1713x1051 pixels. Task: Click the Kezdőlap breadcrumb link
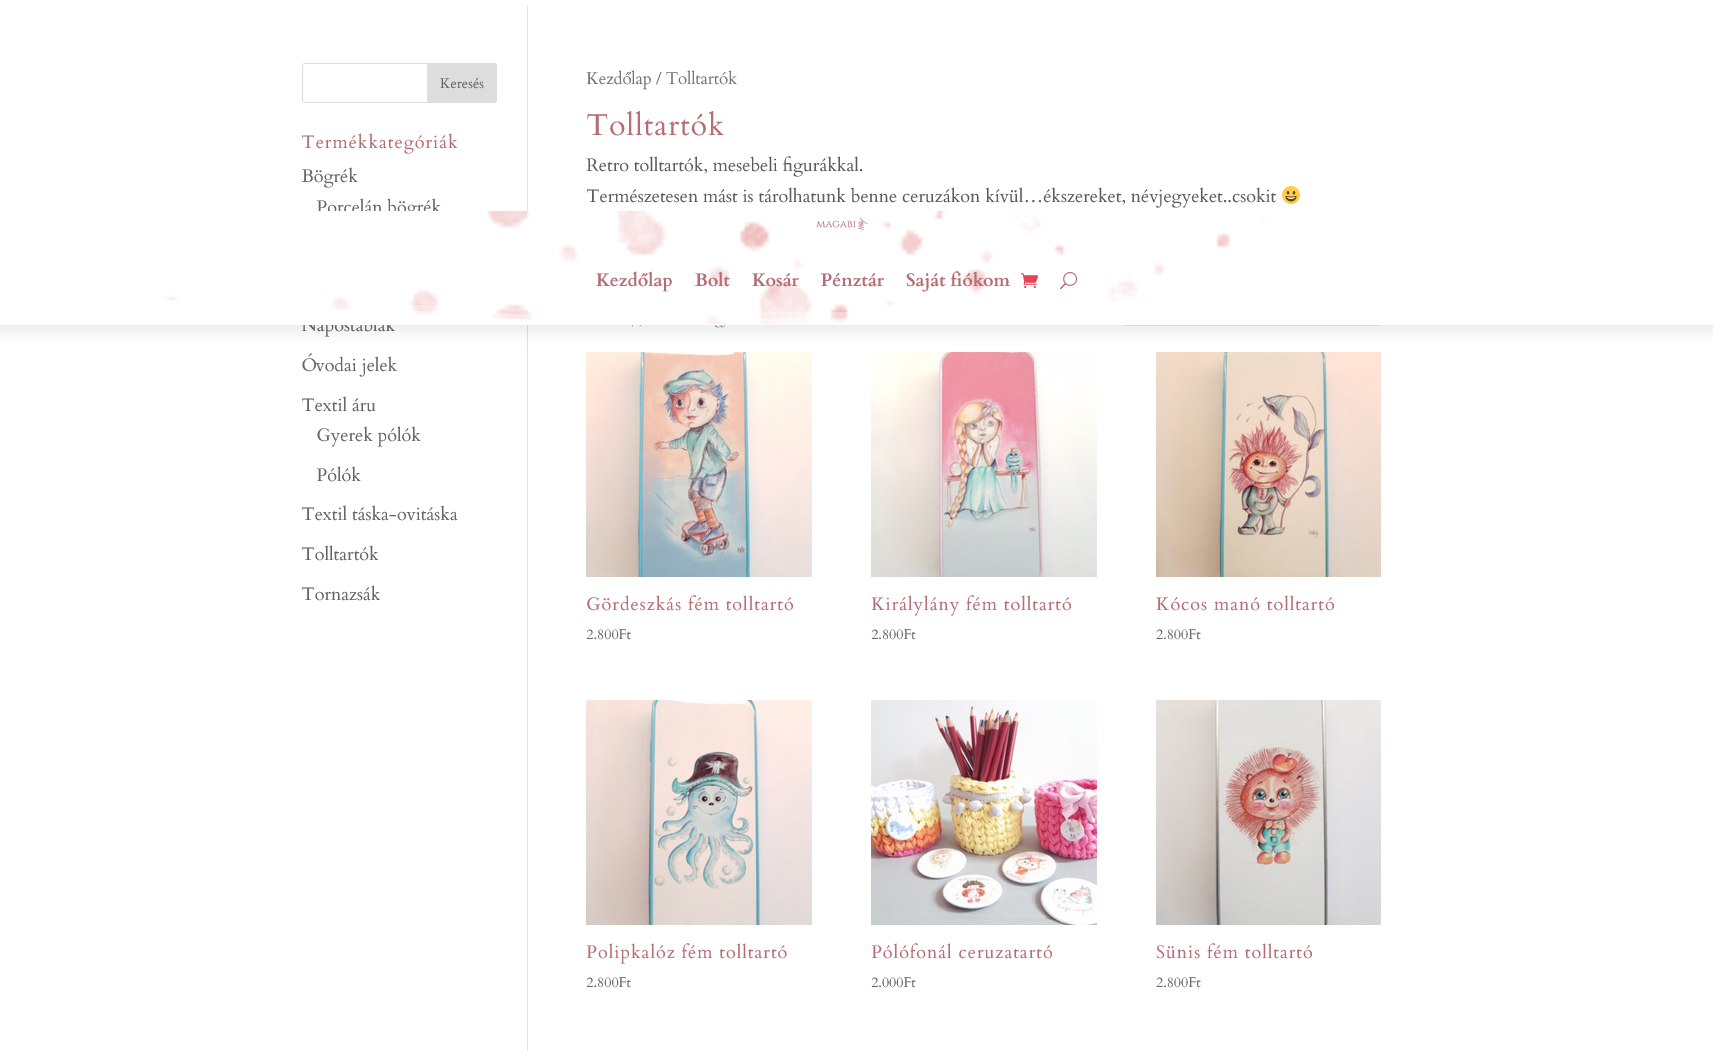click(x=618, y=79)
